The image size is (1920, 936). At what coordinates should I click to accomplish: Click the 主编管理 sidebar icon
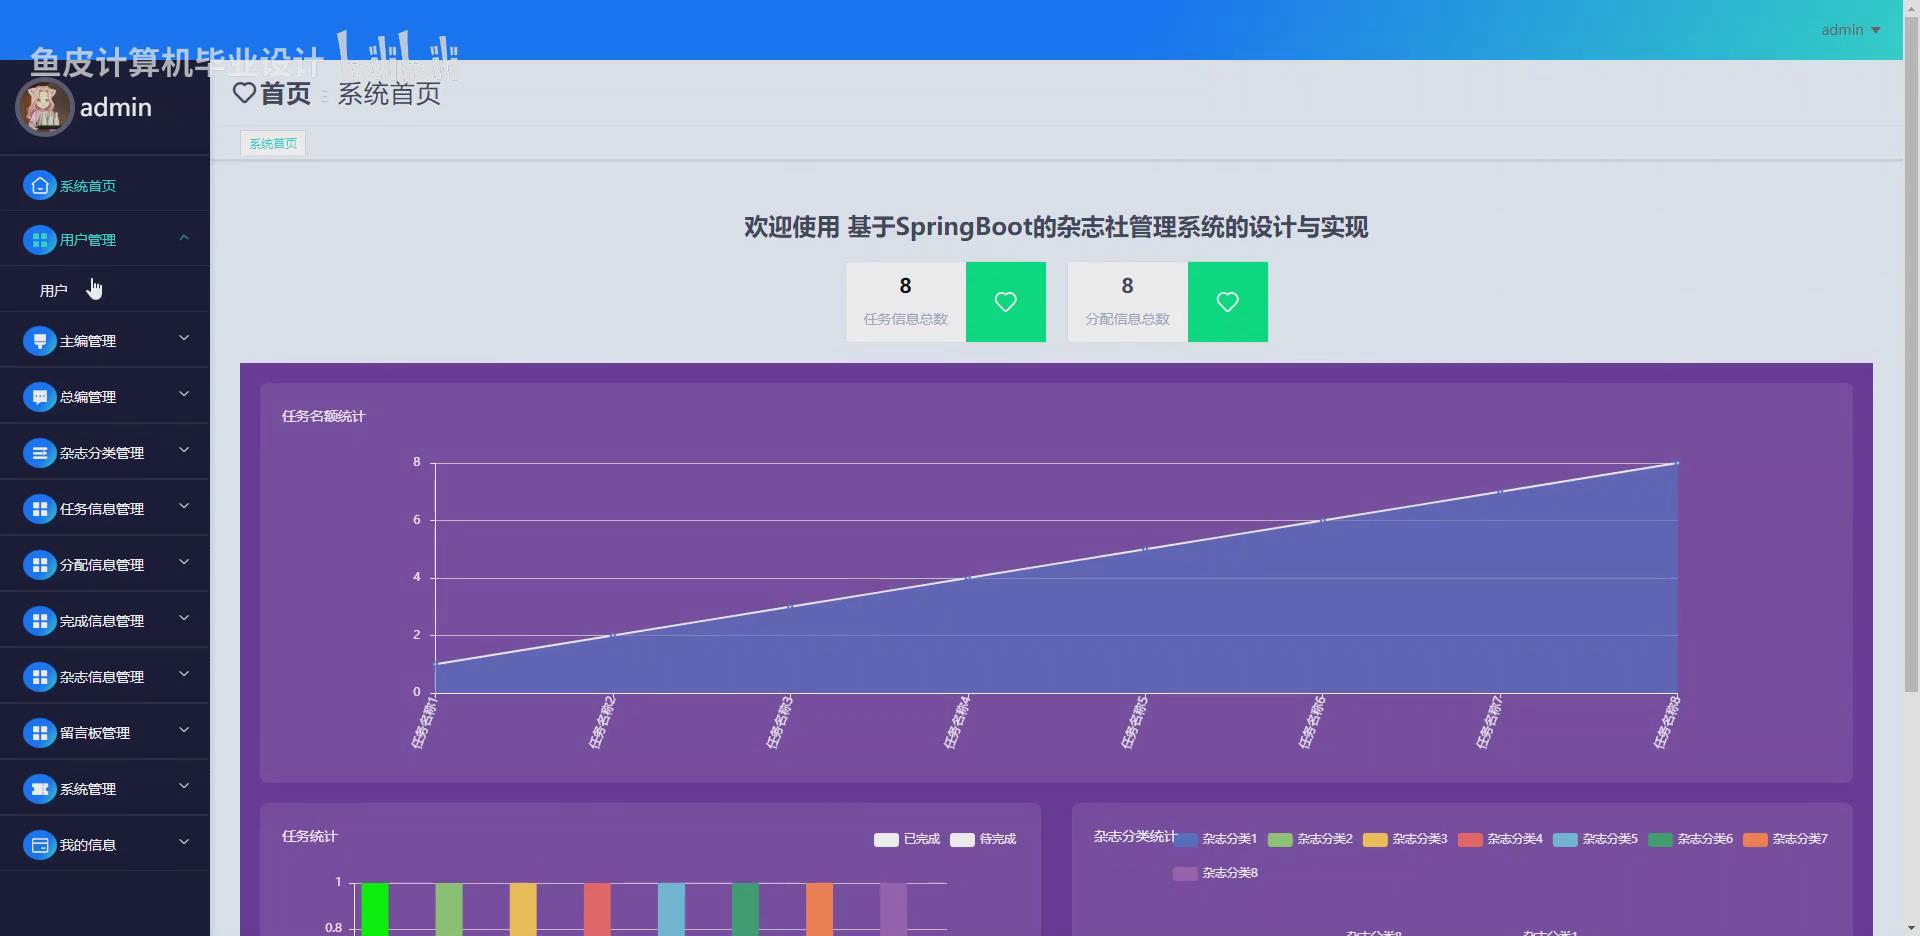point(39,341)
